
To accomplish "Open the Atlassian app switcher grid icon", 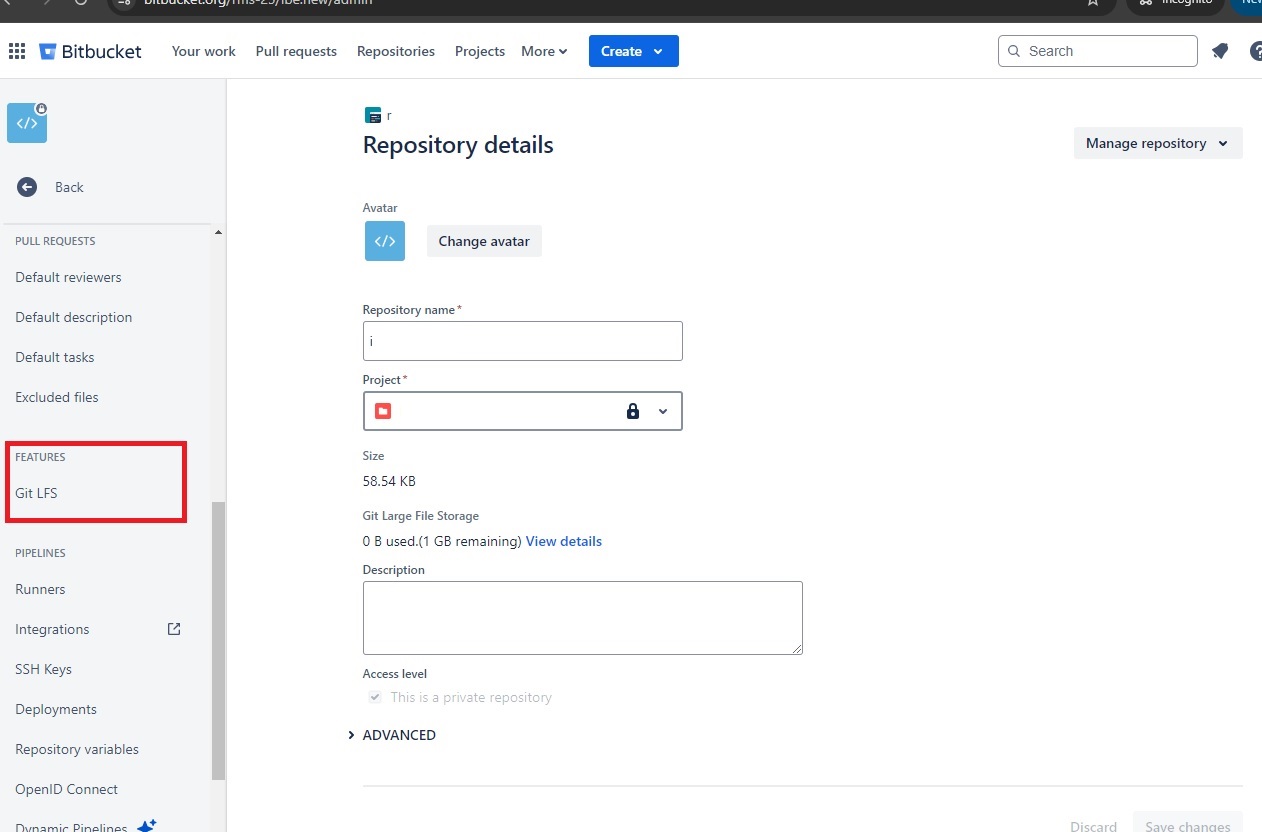I will (x=16, y=50).
